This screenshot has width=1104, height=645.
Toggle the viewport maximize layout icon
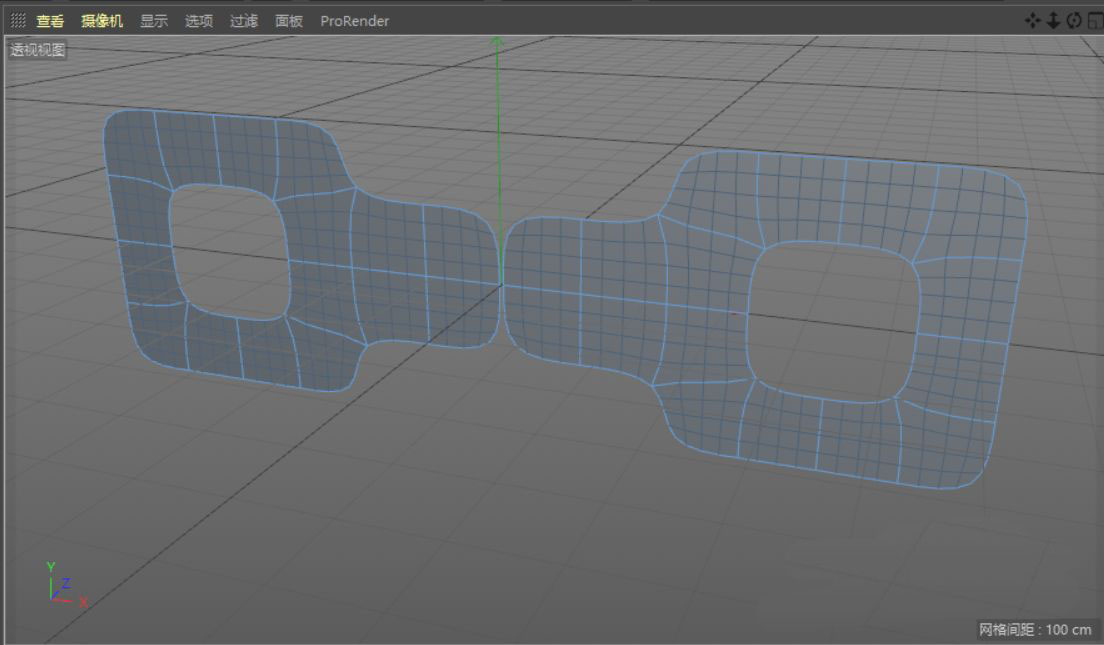tap(1095, 20)
